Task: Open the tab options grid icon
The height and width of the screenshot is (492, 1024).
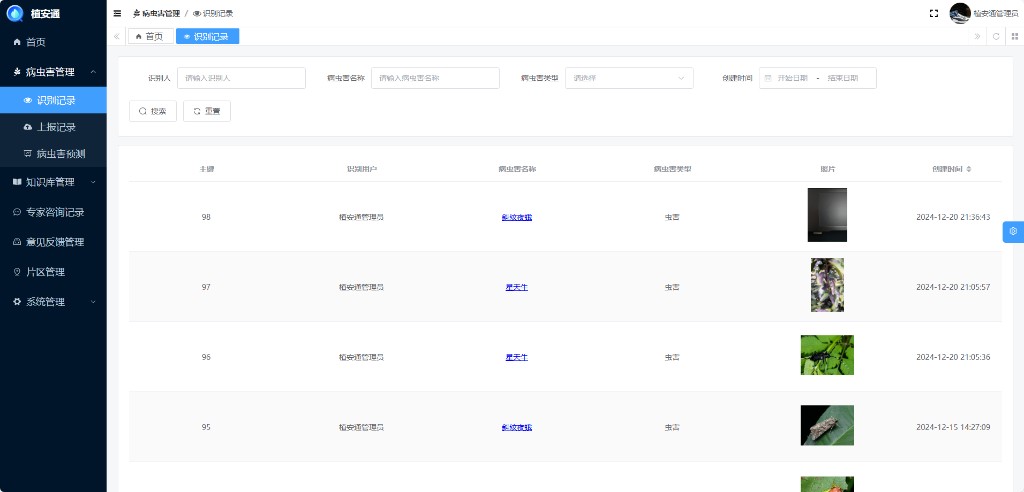Action: coord(1015,37)
